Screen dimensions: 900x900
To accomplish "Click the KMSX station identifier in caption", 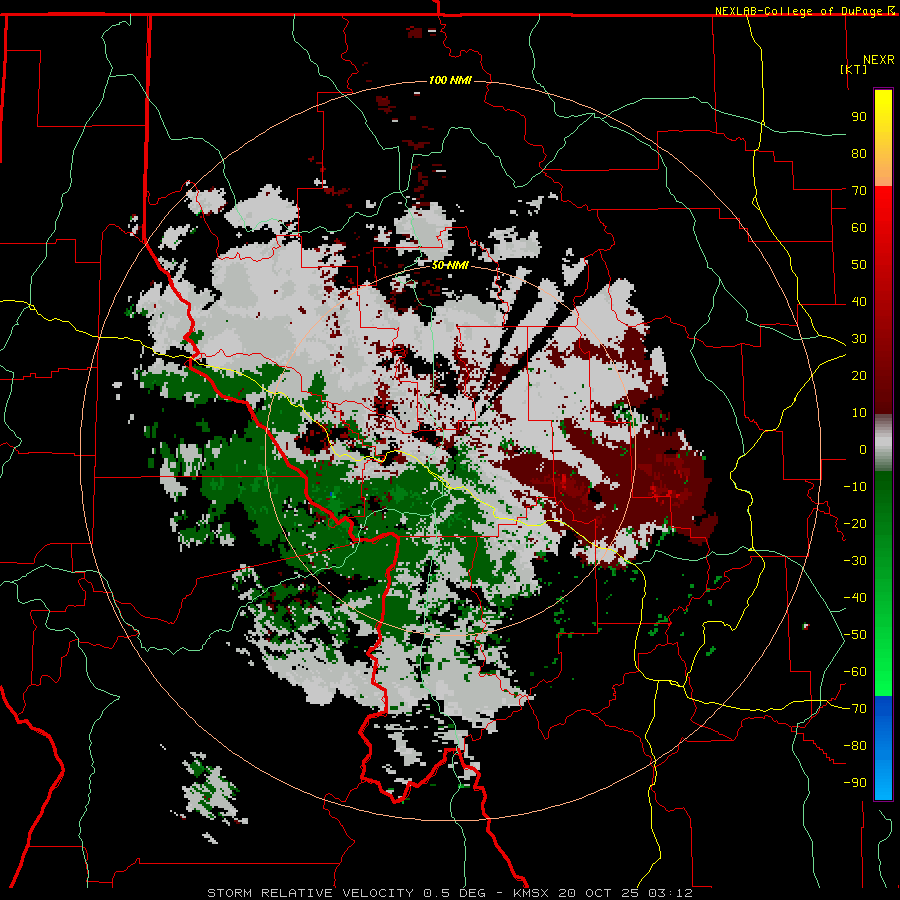I will click(x=531, y=893).
